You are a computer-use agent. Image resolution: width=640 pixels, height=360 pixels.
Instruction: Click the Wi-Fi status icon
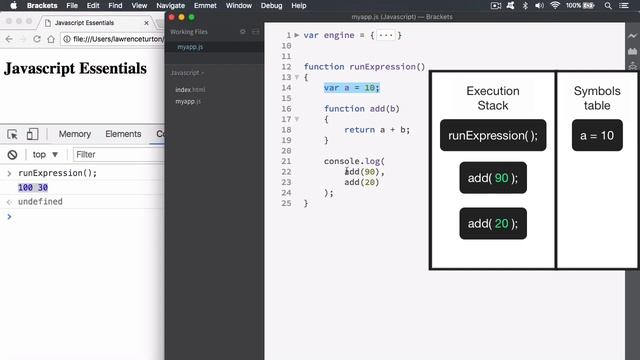[x=555, y=6]
